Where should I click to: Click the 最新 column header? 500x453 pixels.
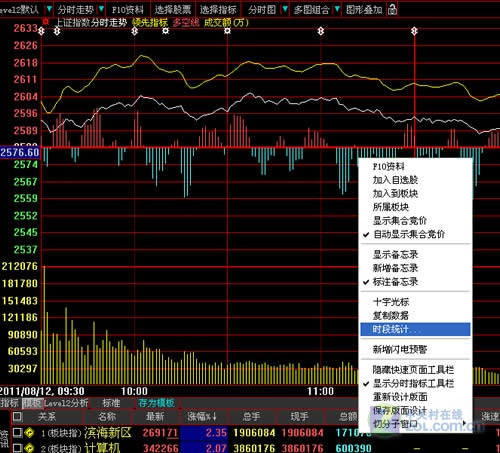(x=155, y=416)
